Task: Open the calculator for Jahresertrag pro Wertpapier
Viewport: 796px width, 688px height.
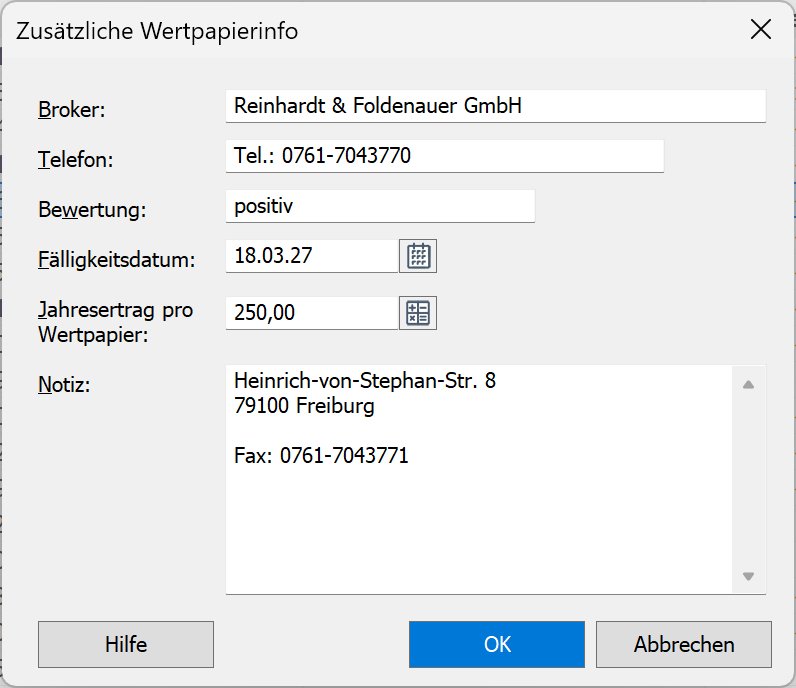Action: click(418, 313)
